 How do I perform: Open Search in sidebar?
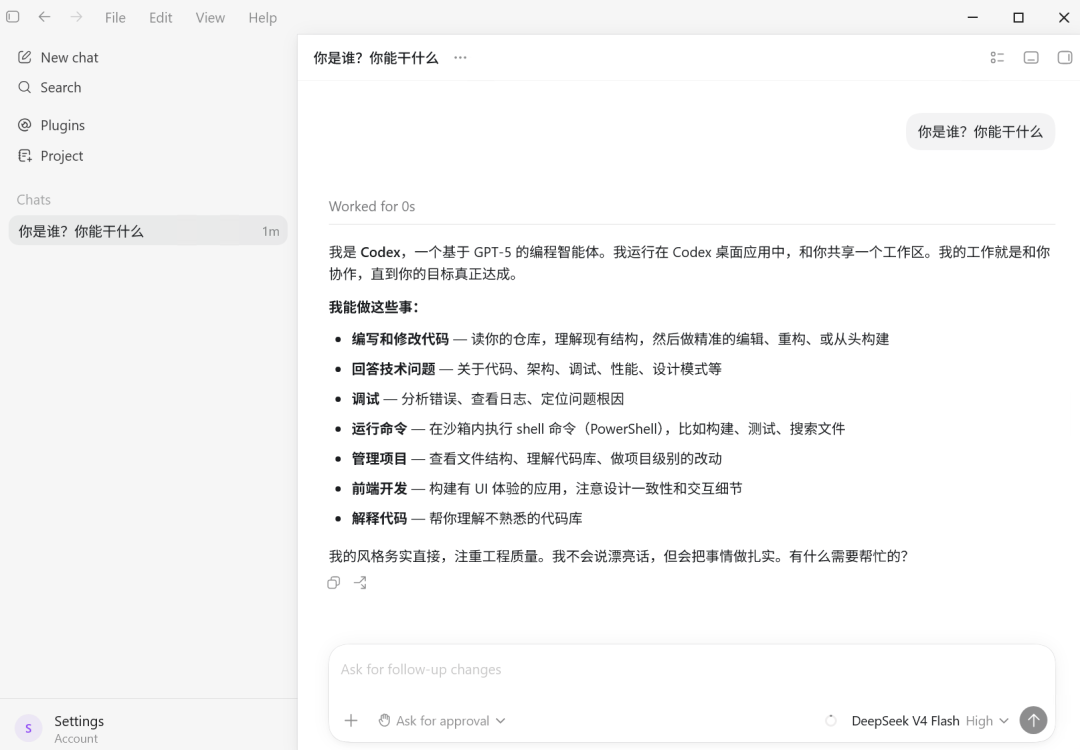(50, 87)
